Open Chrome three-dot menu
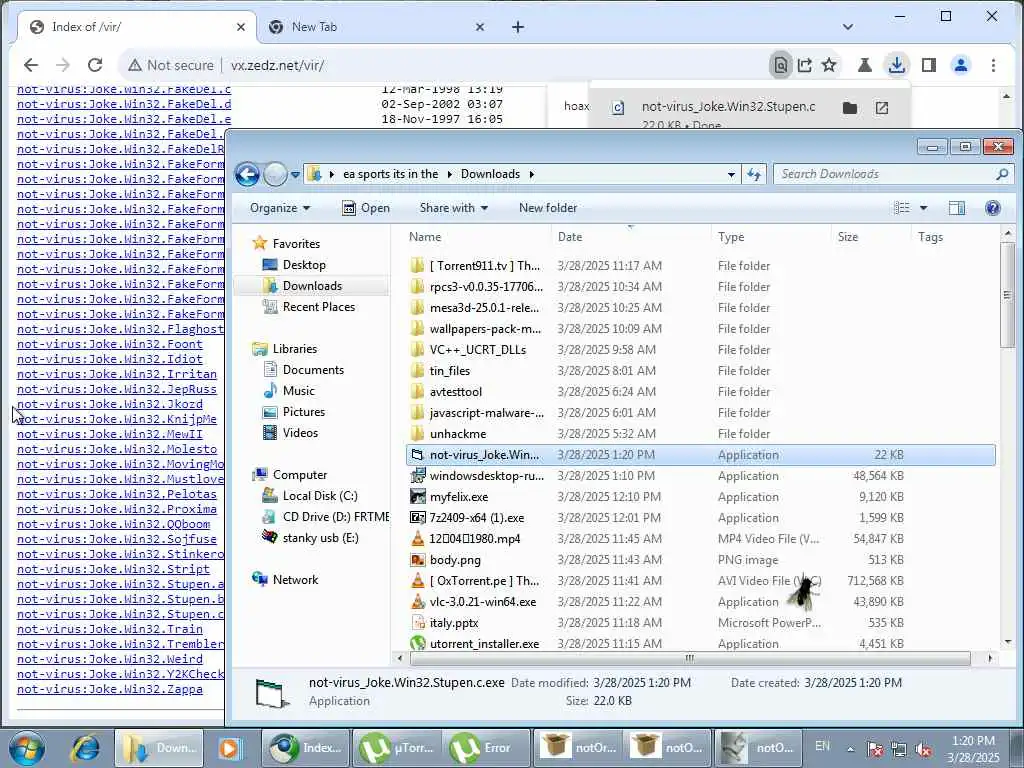1024x768 pixels. [x=993, y=65]
